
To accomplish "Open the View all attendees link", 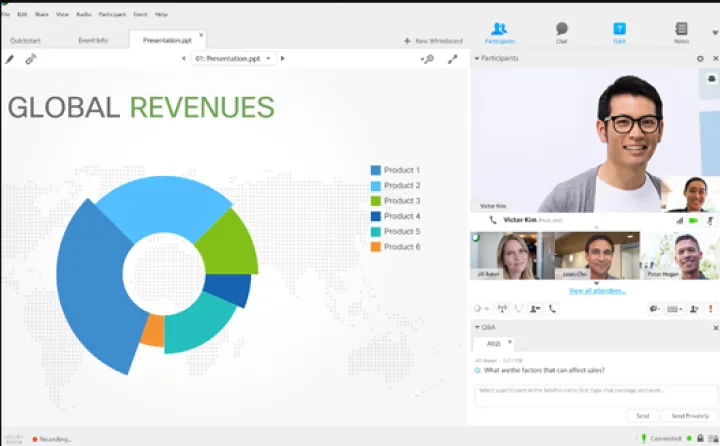I will [x=597, y=291].
